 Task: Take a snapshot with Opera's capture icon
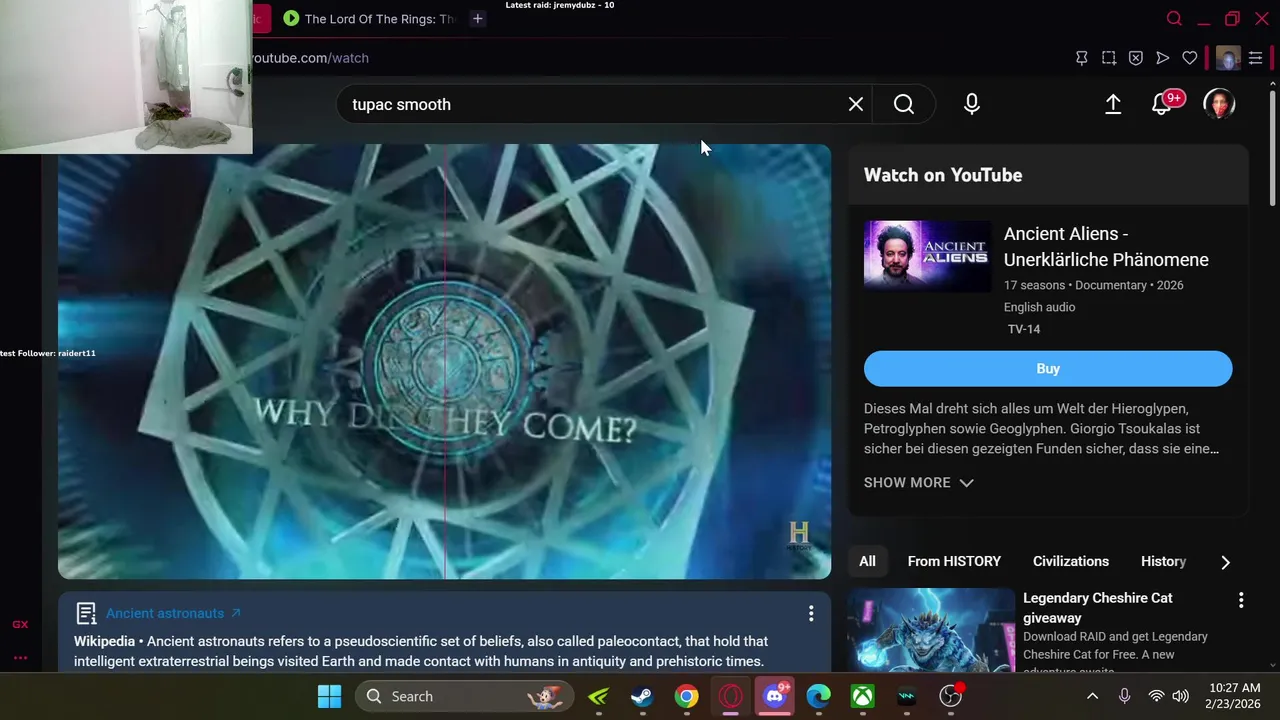(x=1109, y=58)
